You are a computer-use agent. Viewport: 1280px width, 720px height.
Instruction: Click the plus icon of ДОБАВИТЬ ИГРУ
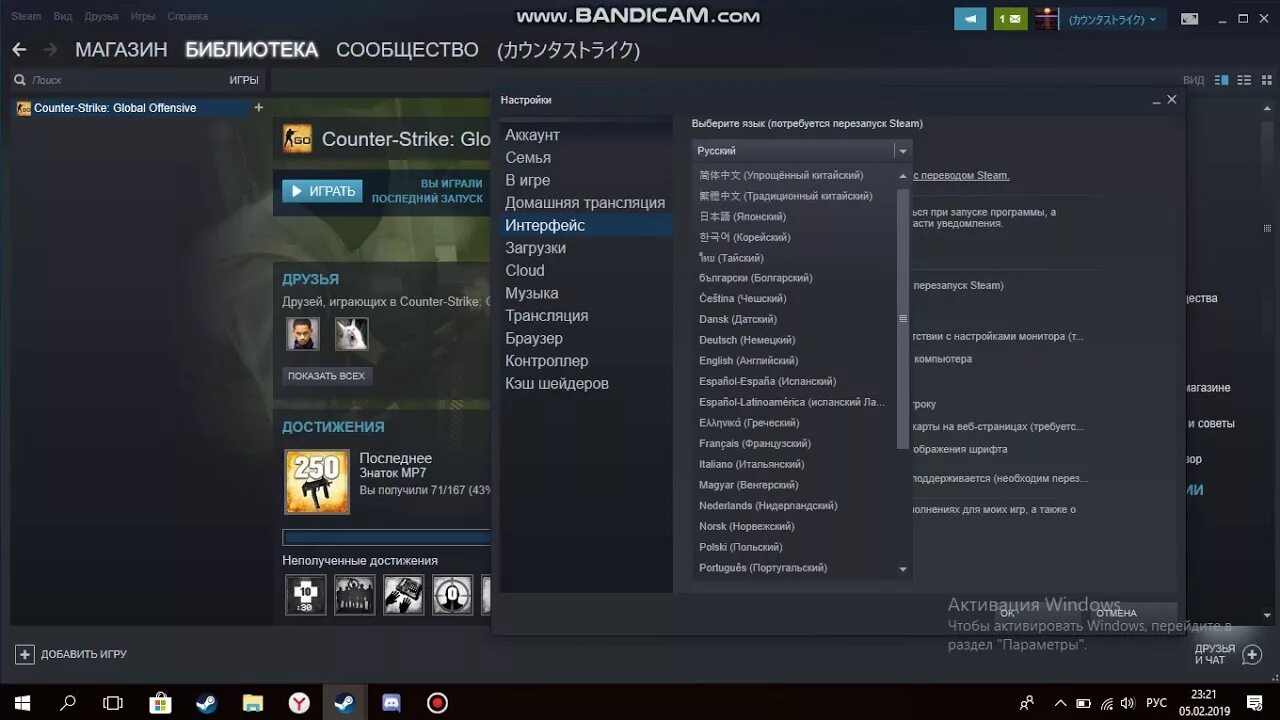tap(25, 654)
